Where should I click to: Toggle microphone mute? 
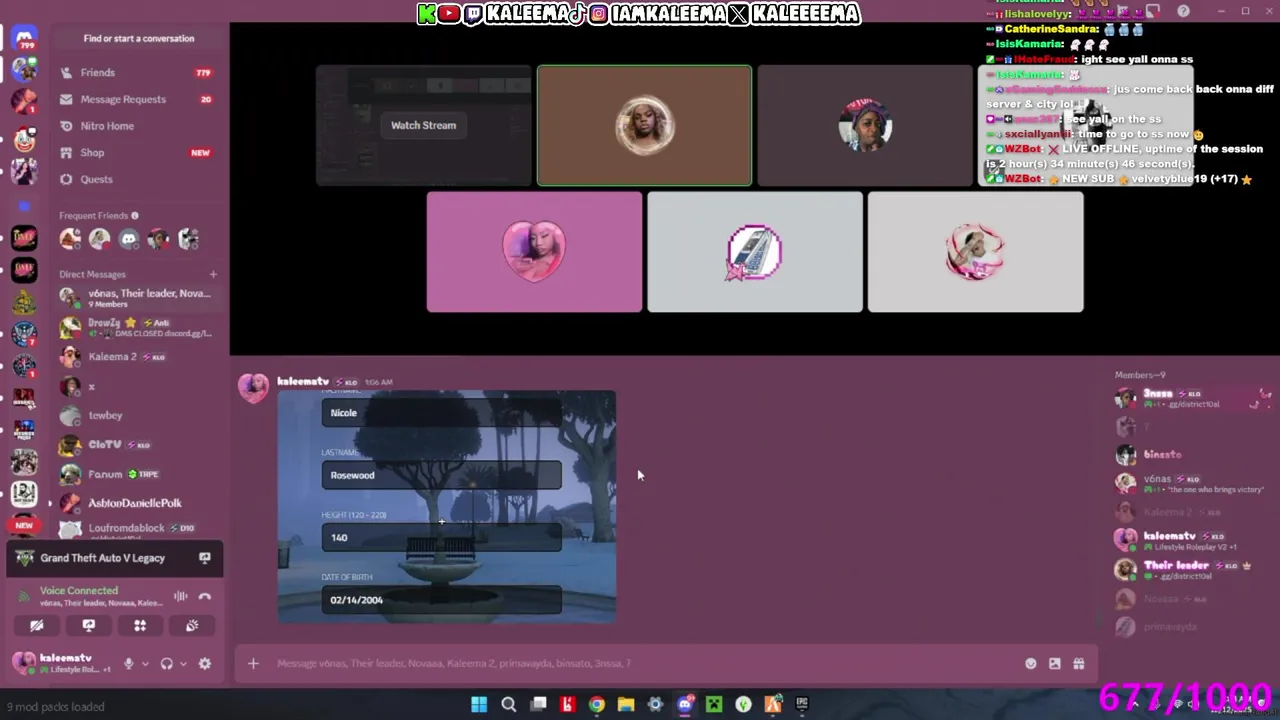click(x=128, y=663)
